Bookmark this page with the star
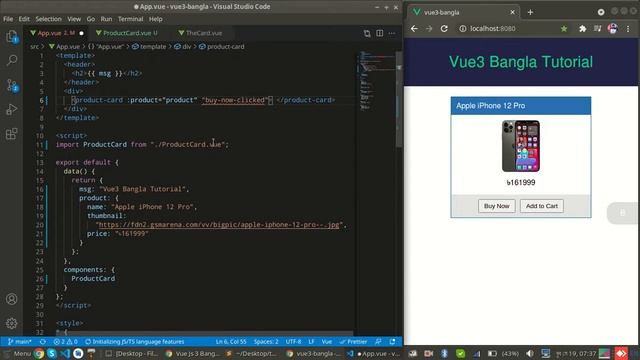Screen dimensions: 640x360 [564, 29]
